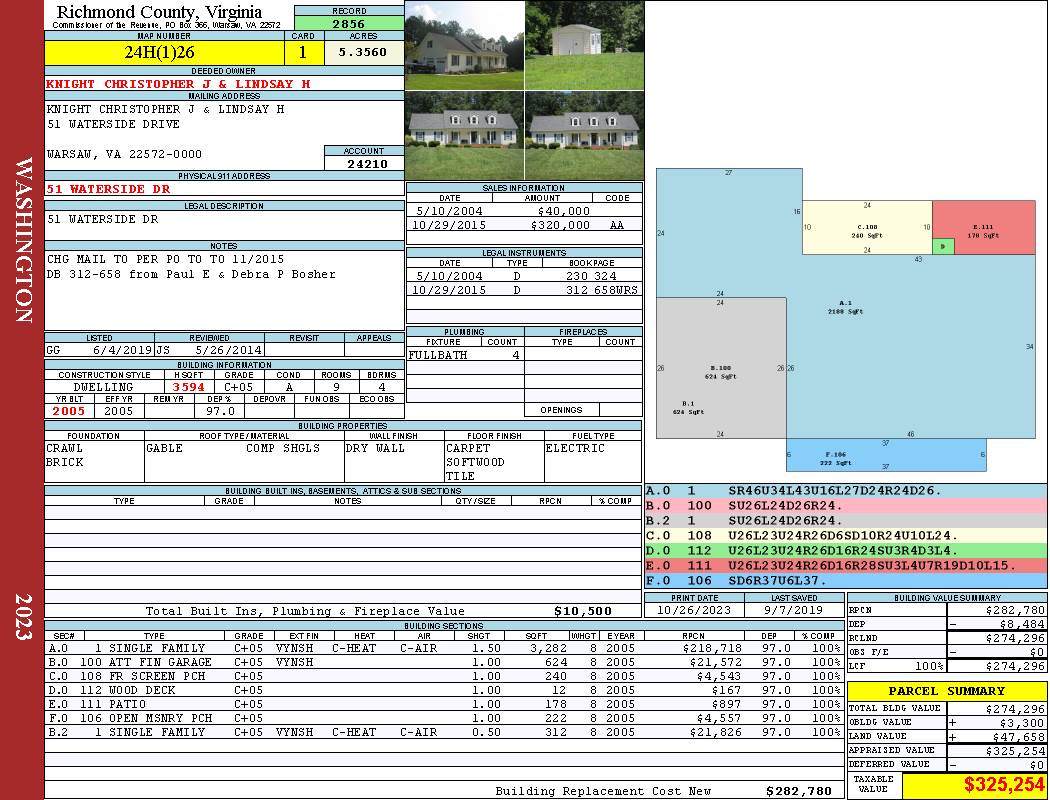The height and width of the screenshot is (800, 1050).
Task: Click the SOFTWOOD floor finish entry
Action: tap(475, 462)
